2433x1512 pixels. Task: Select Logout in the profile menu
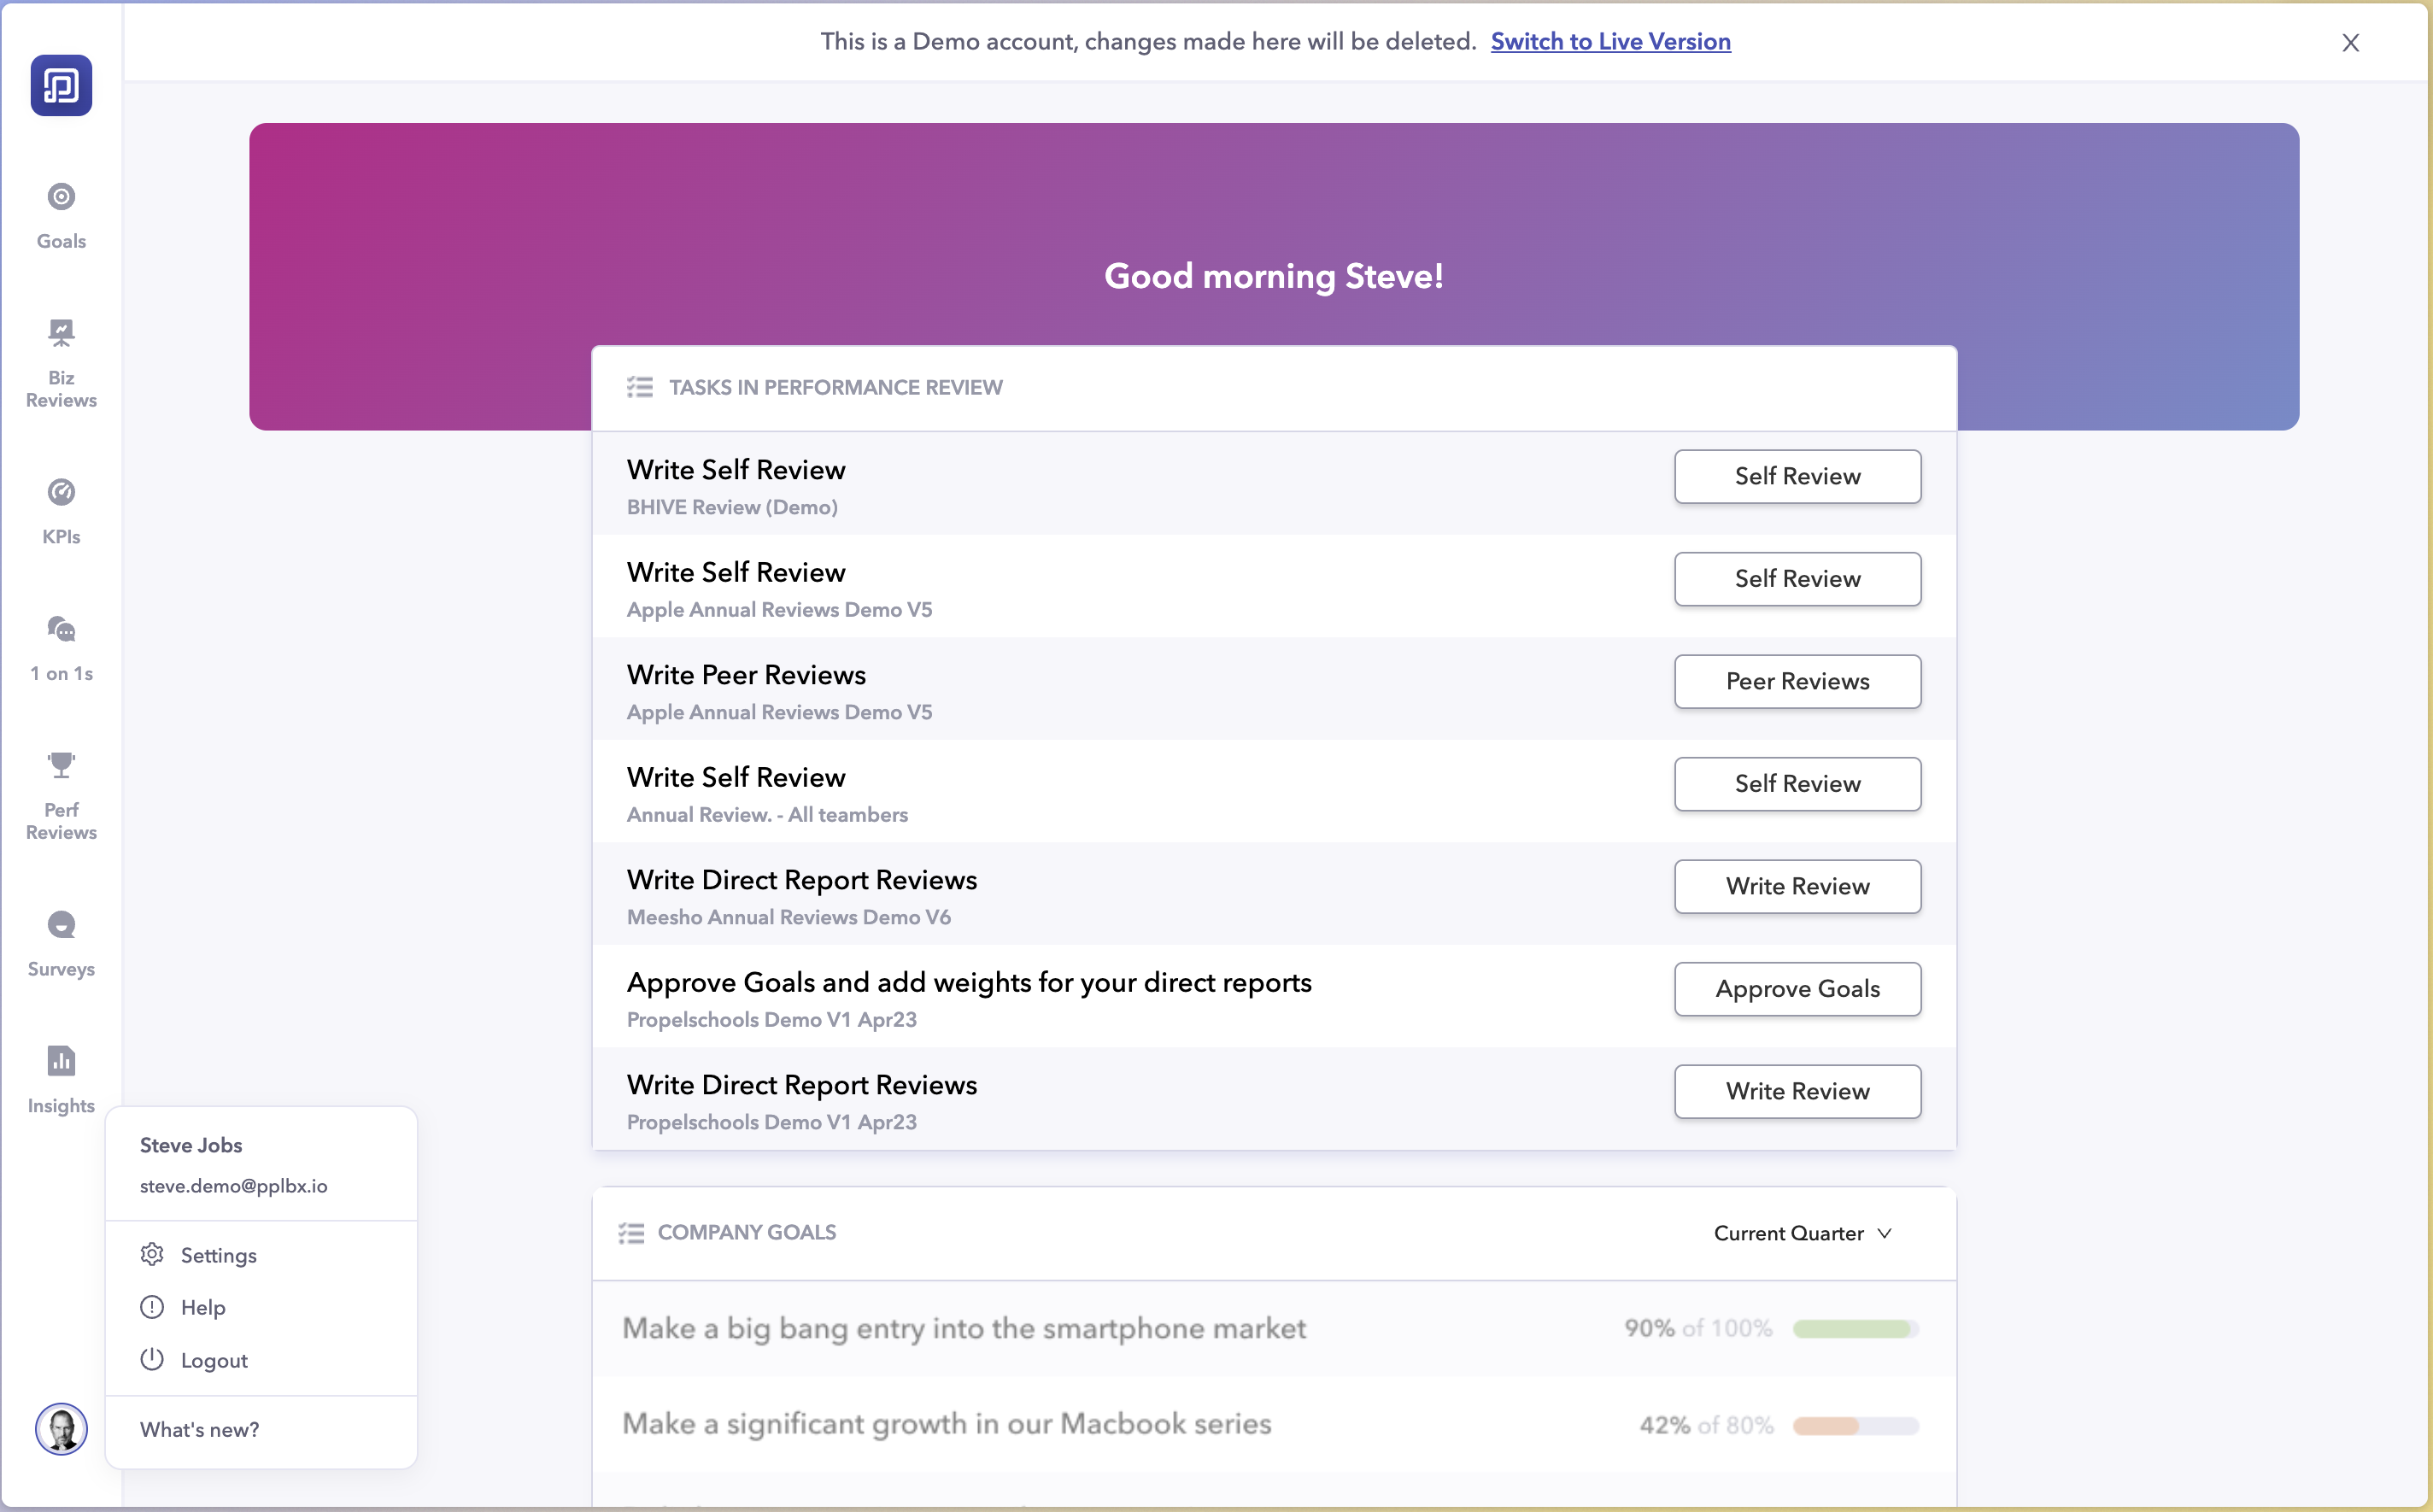click(x=214, y=1360)
